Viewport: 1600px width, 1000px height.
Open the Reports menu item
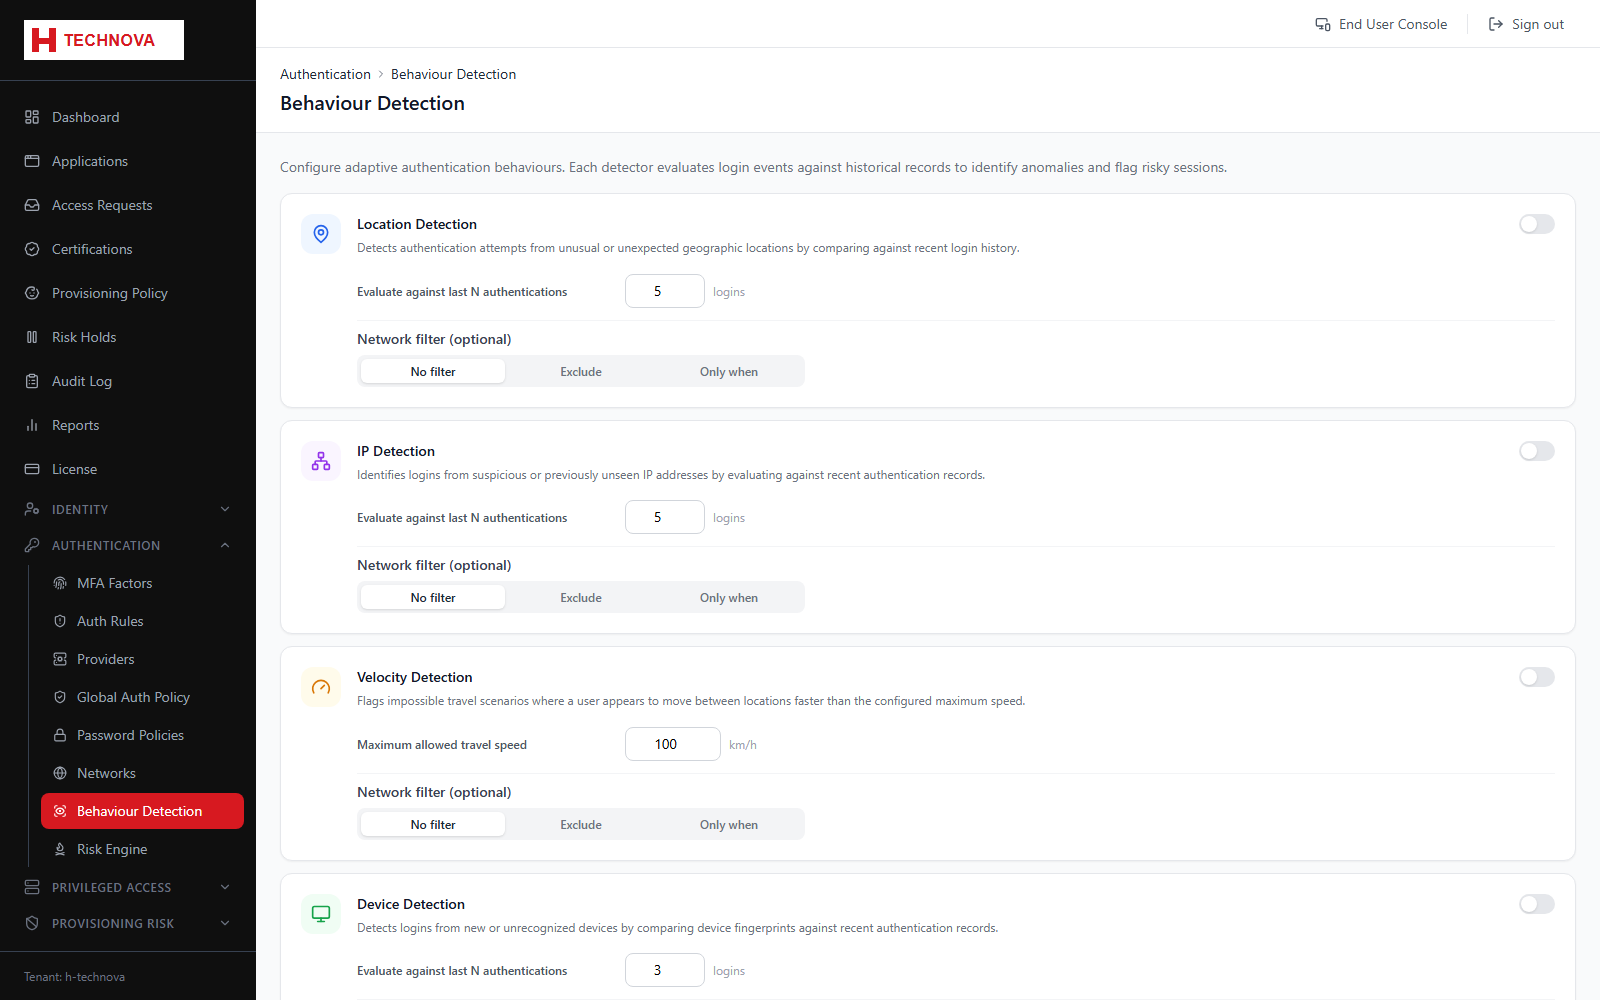click(128, 425)
